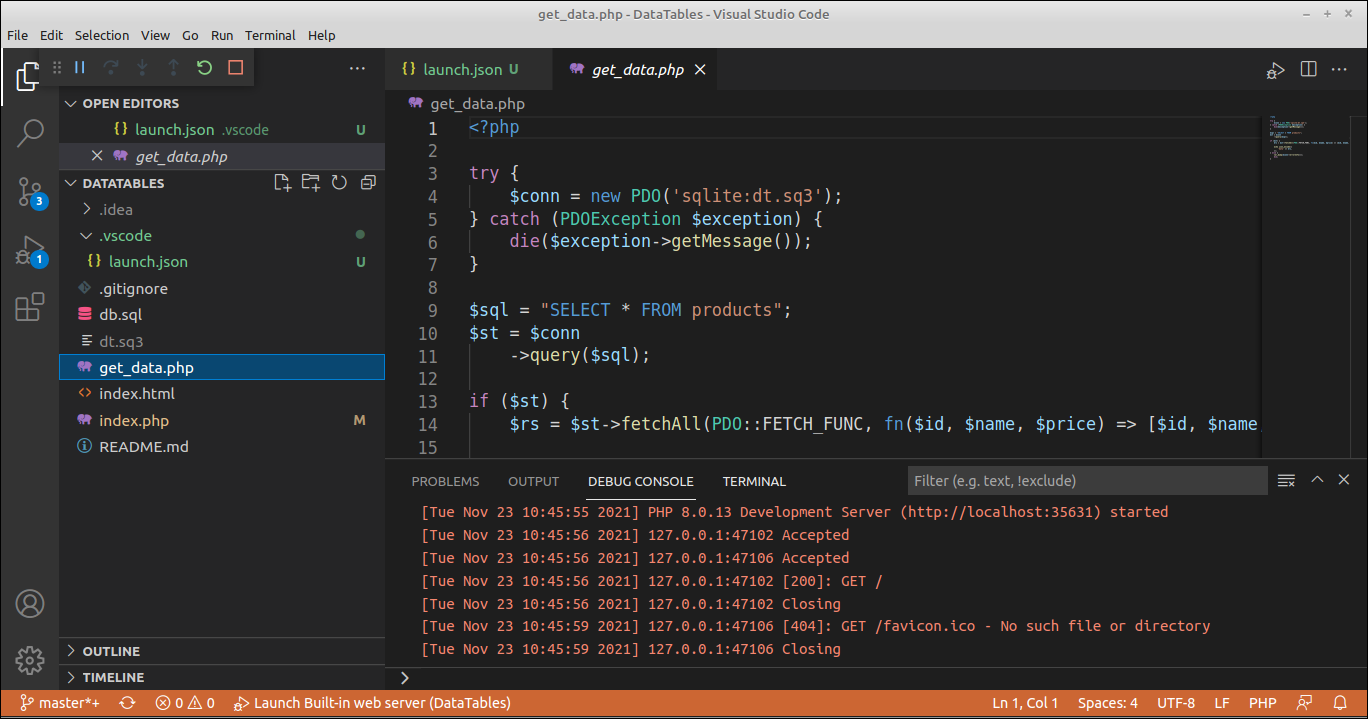Step into with the debugger
The height and width of the screenshot is (719, 1368).
pyautogui.click(x=142, y=68)
